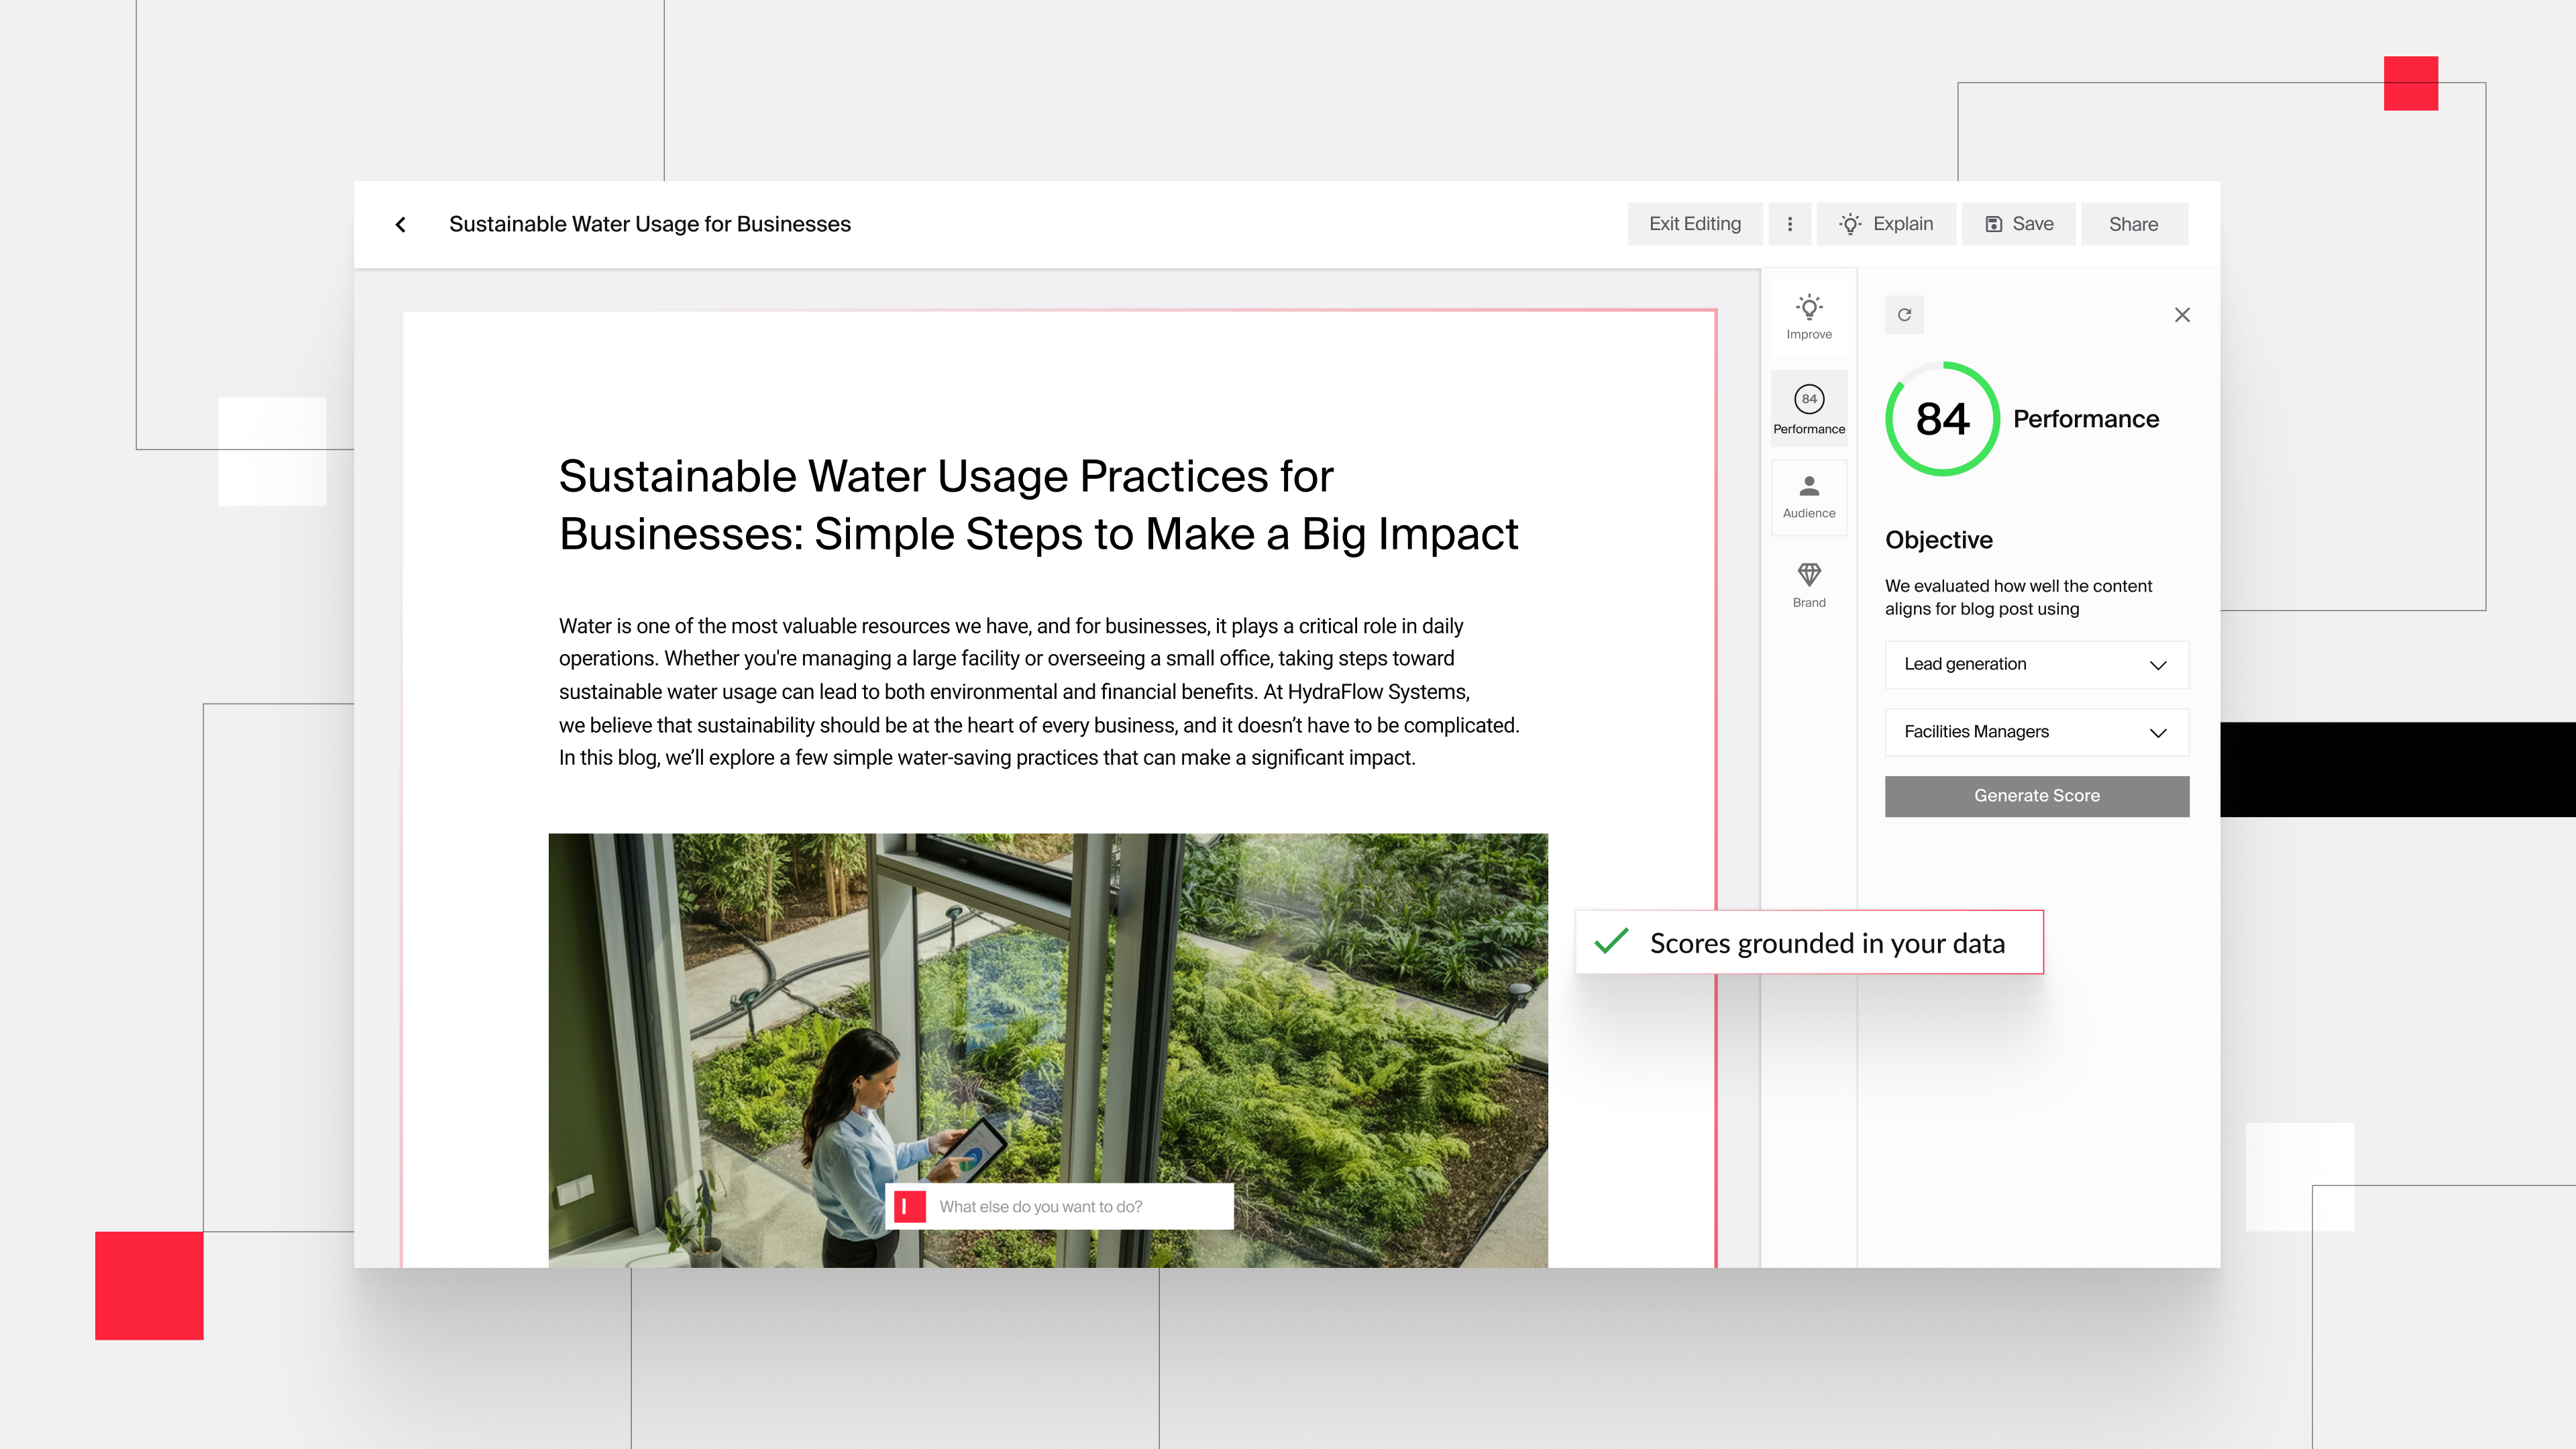Click the green checkmark beside grounded scores message

coord(1612,942)
